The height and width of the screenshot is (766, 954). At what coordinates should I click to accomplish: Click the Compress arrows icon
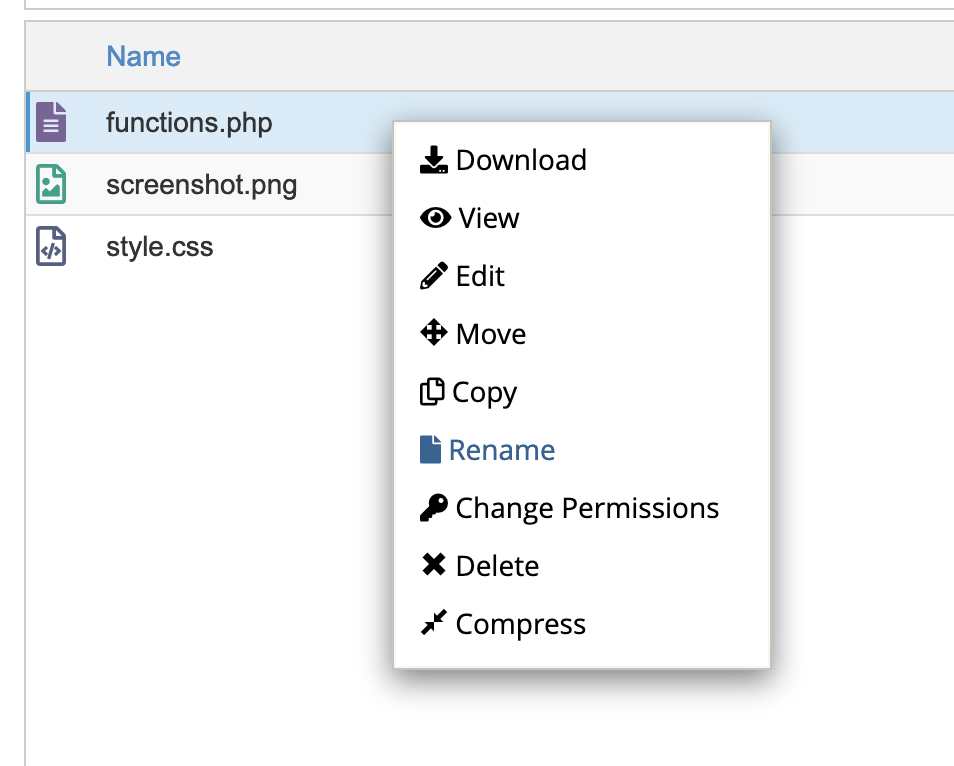tap(434, 622)
